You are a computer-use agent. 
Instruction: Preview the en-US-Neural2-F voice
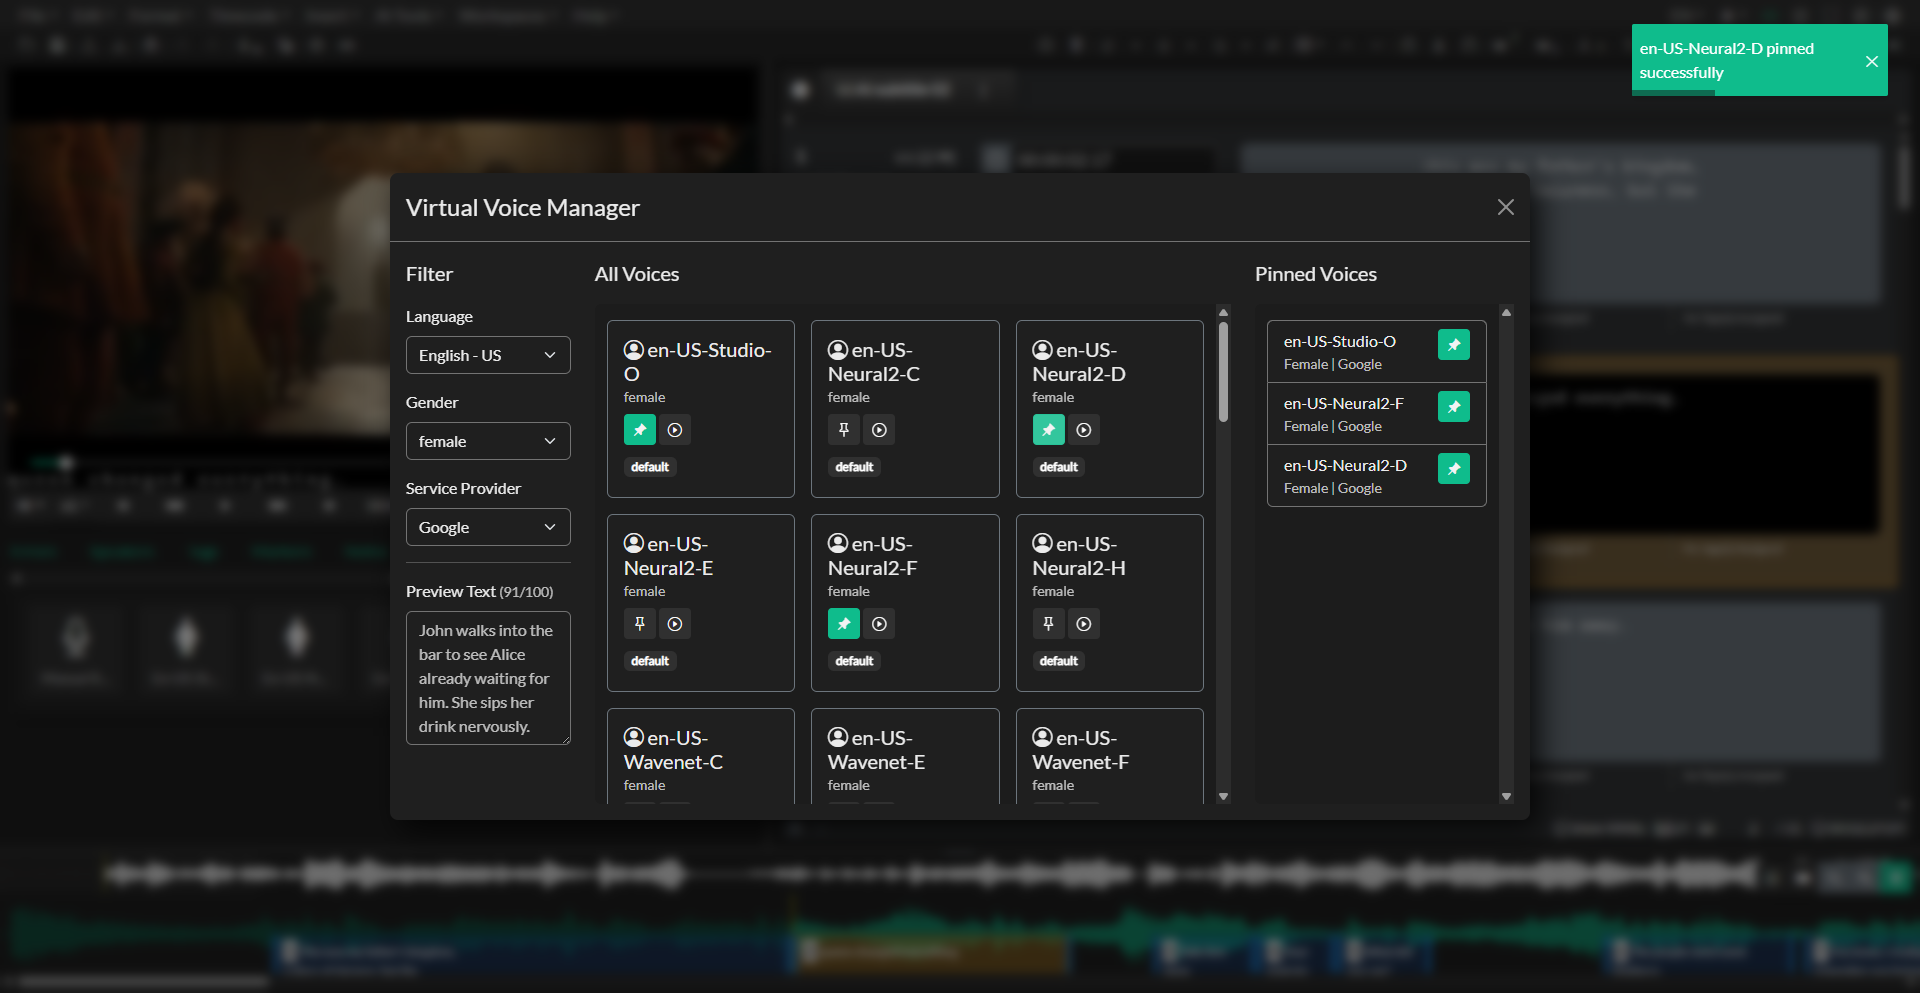(x=879, y=623)
